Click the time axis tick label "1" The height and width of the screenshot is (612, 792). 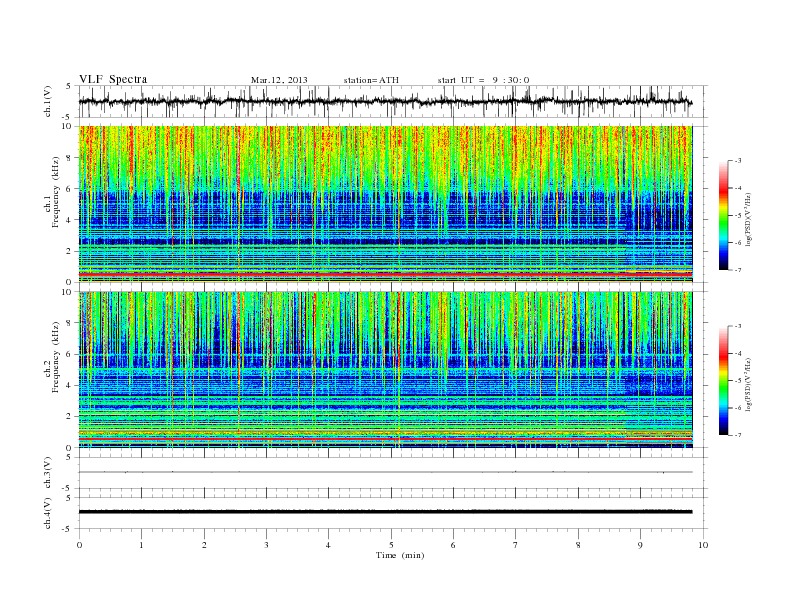[x=142, y=545]
